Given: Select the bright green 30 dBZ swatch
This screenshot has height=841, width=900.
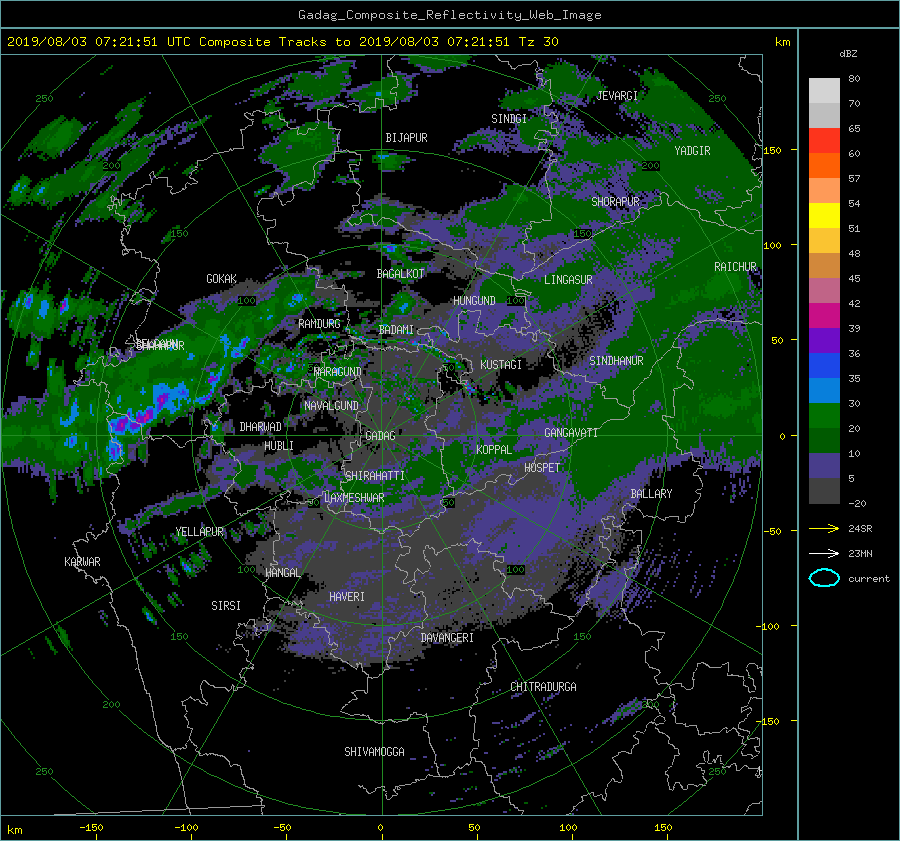Looking at the screenshot, I should [x=824, y=416].
